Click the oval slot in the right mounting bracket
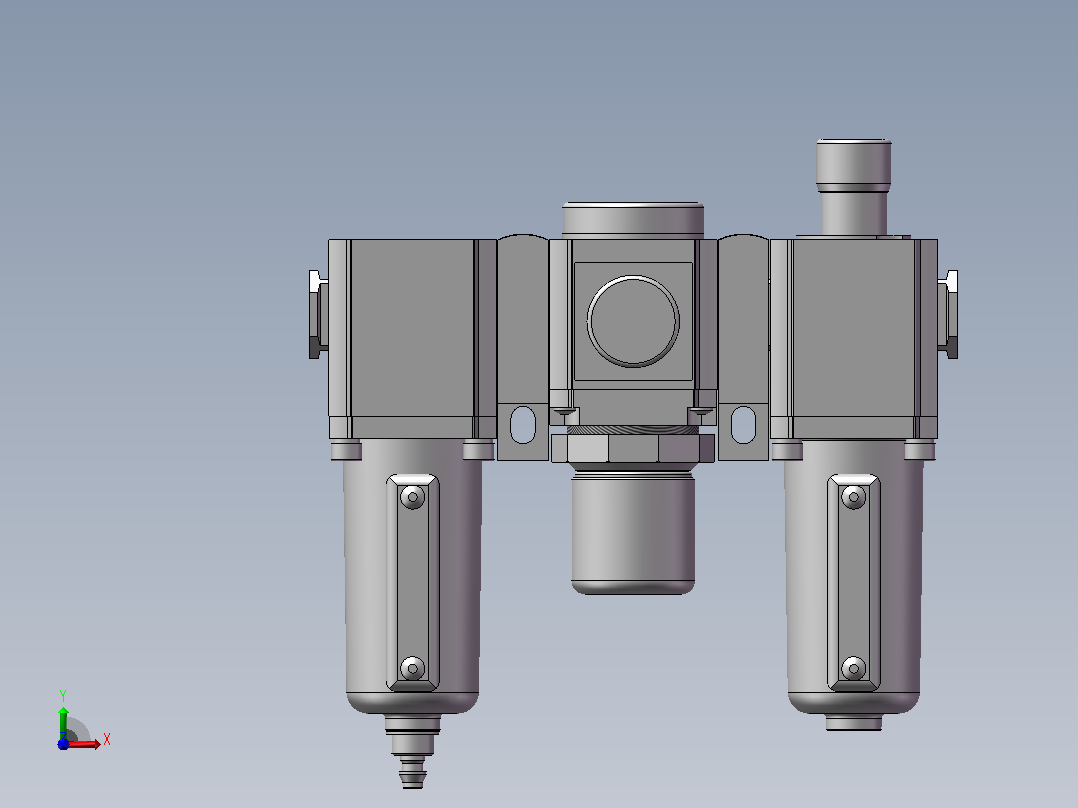 click(x=743, y=424)
